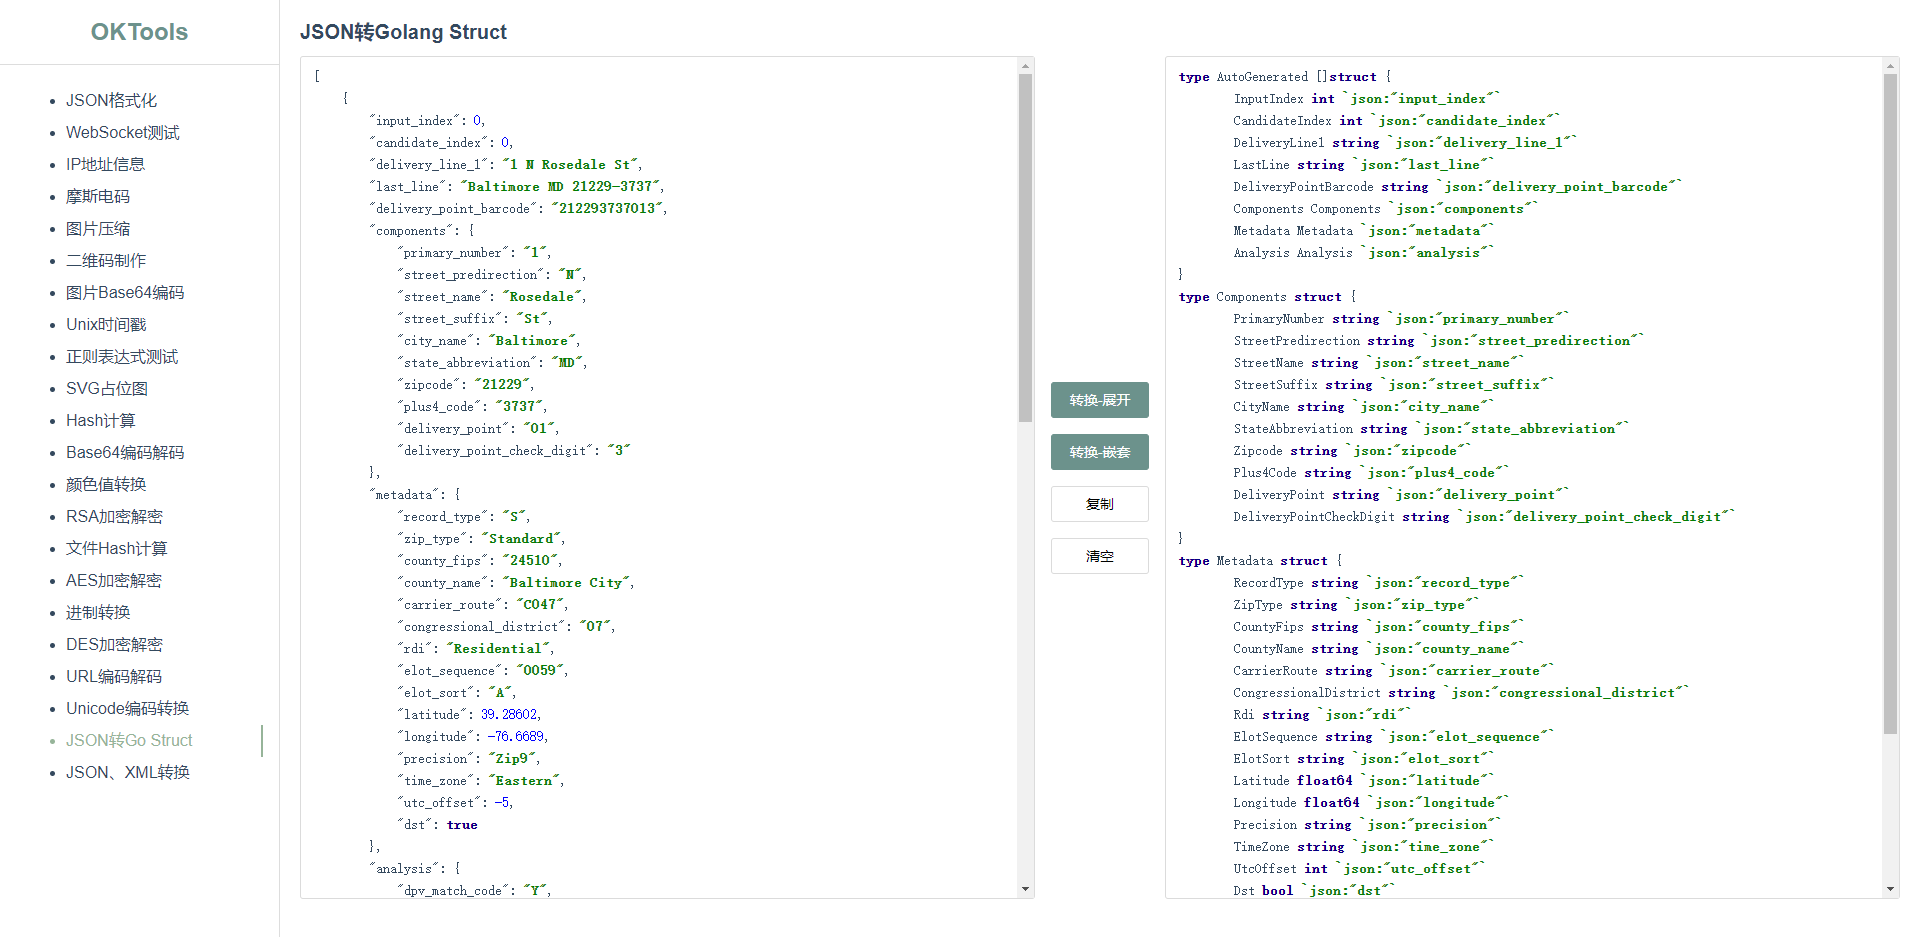Open the 摩斯电码 tool
1920x937 pixels.
(x=100, y=196)
